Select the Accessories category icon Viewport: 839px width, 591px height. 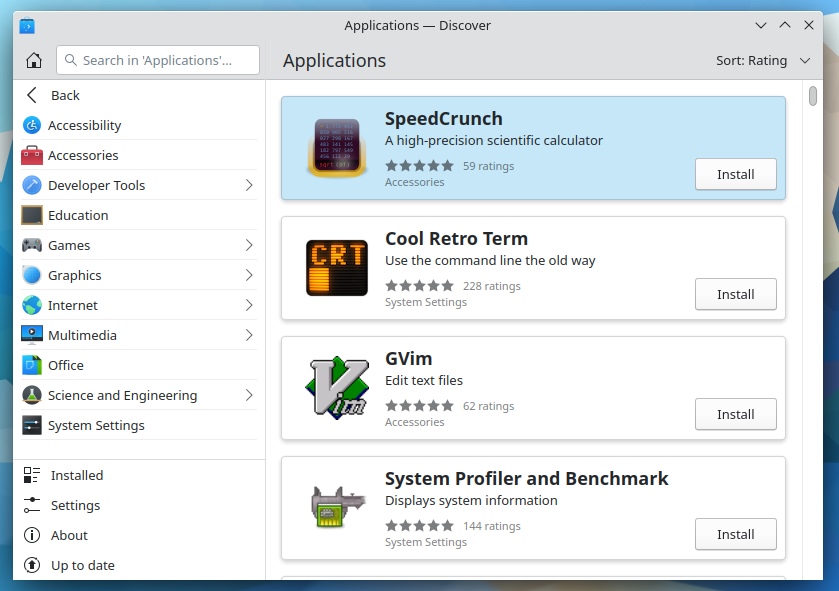[x=31, y=155]
